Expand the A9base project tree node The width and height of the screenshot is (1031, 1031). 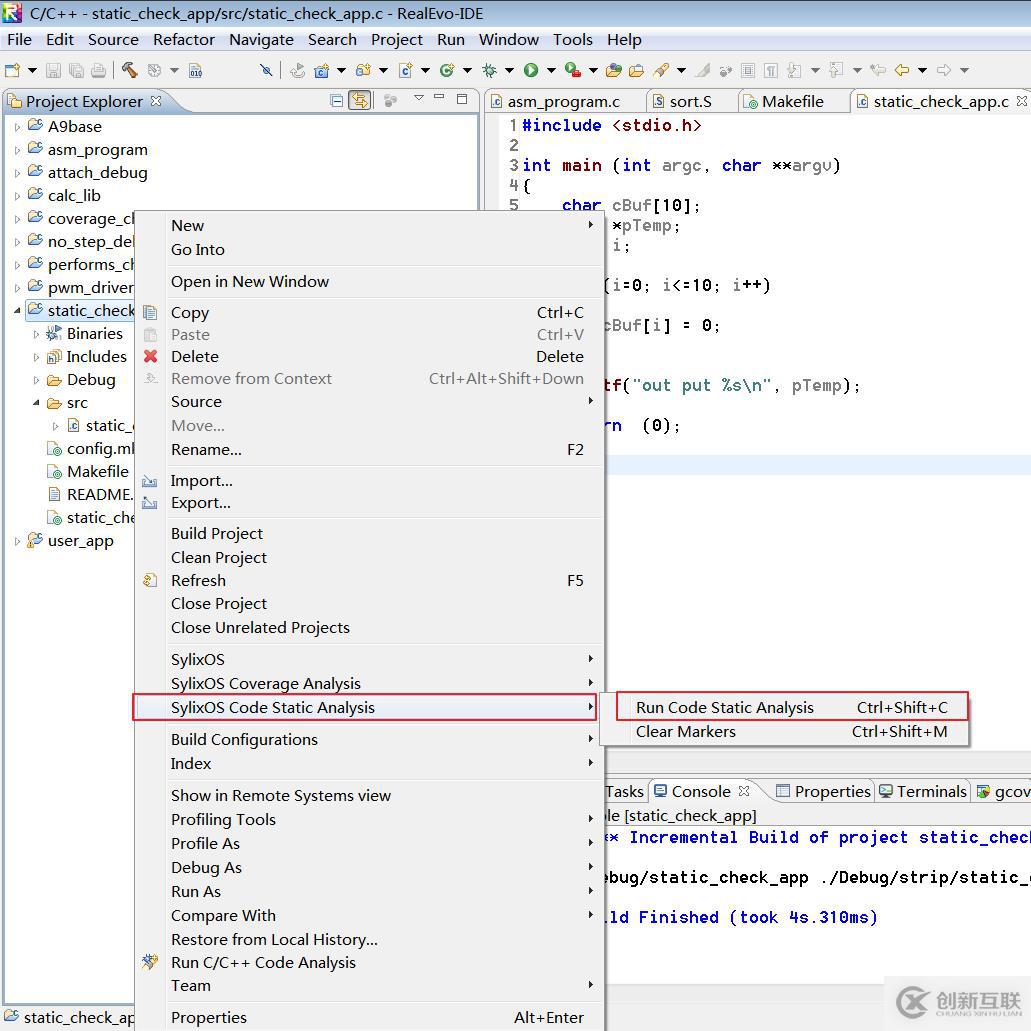tap(17, 127)
